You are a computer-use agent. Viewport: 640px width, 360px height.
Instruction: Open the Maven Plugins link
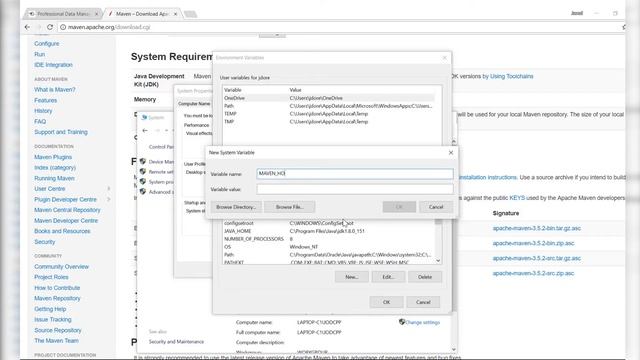click(x=53, y=157)
